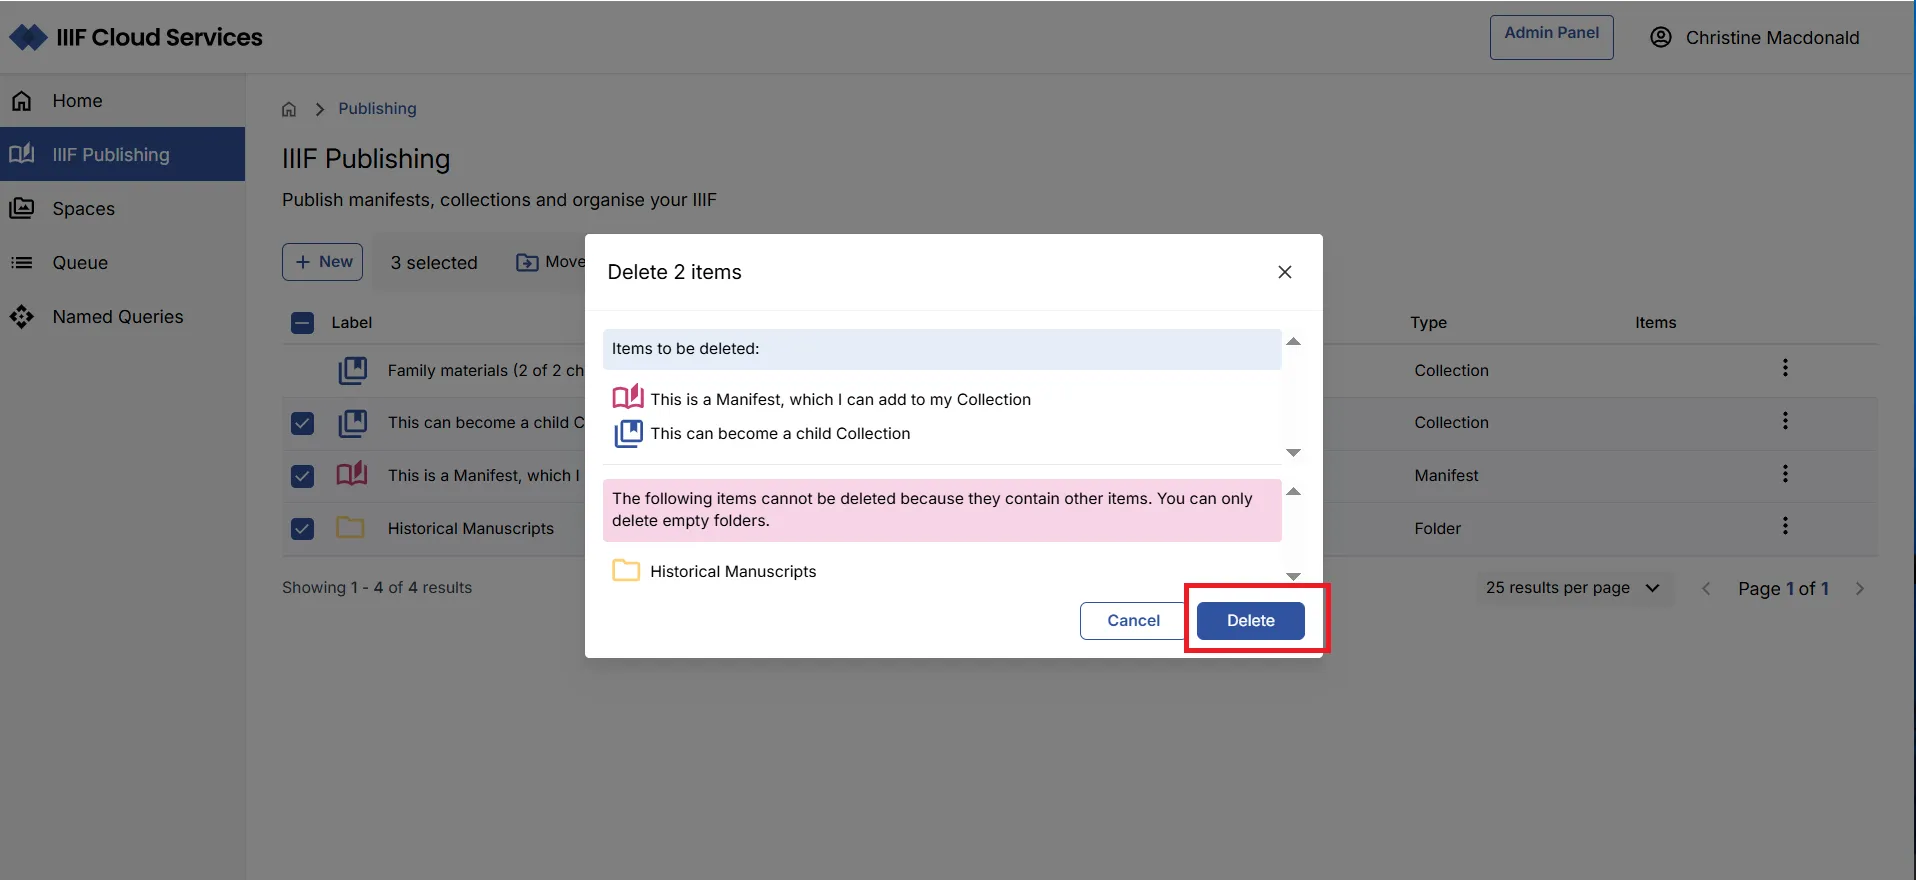Click the Historical Manuscripts folder icon in table
Screen dimensions: 1916x880
tap(350, 527)
